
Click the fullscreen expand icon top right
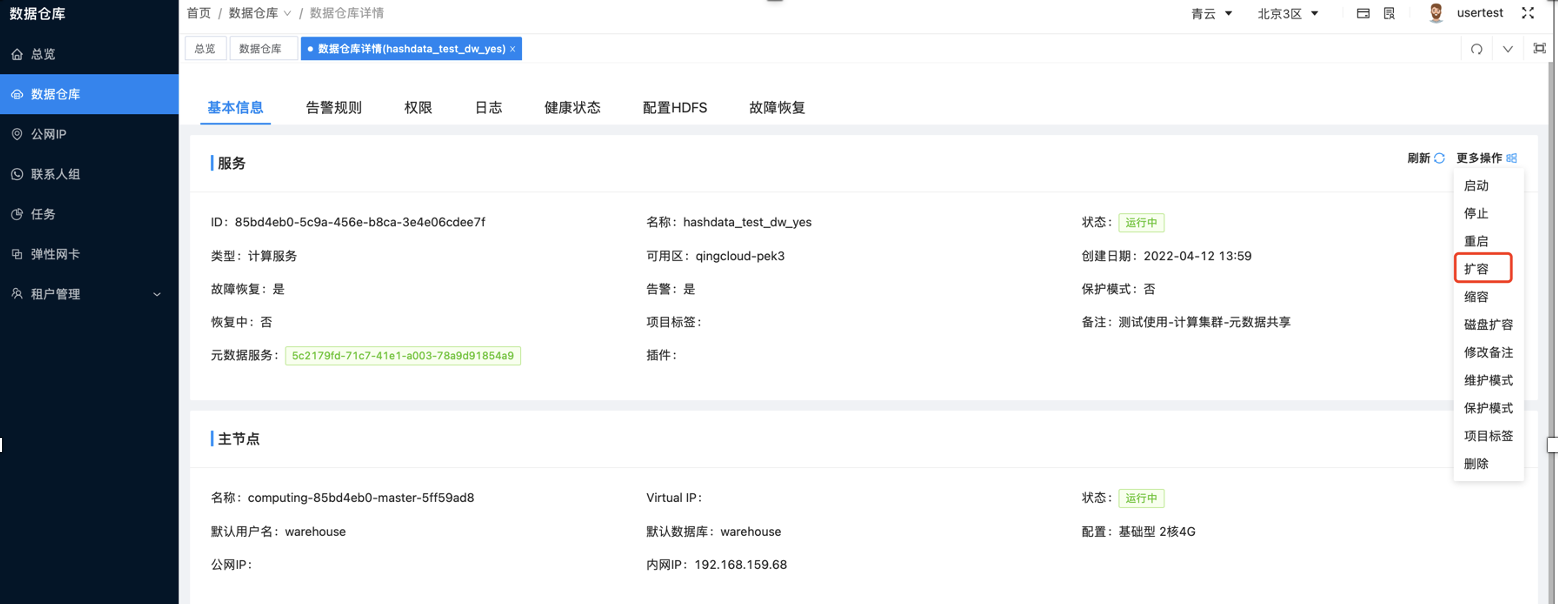(1527, 13)
